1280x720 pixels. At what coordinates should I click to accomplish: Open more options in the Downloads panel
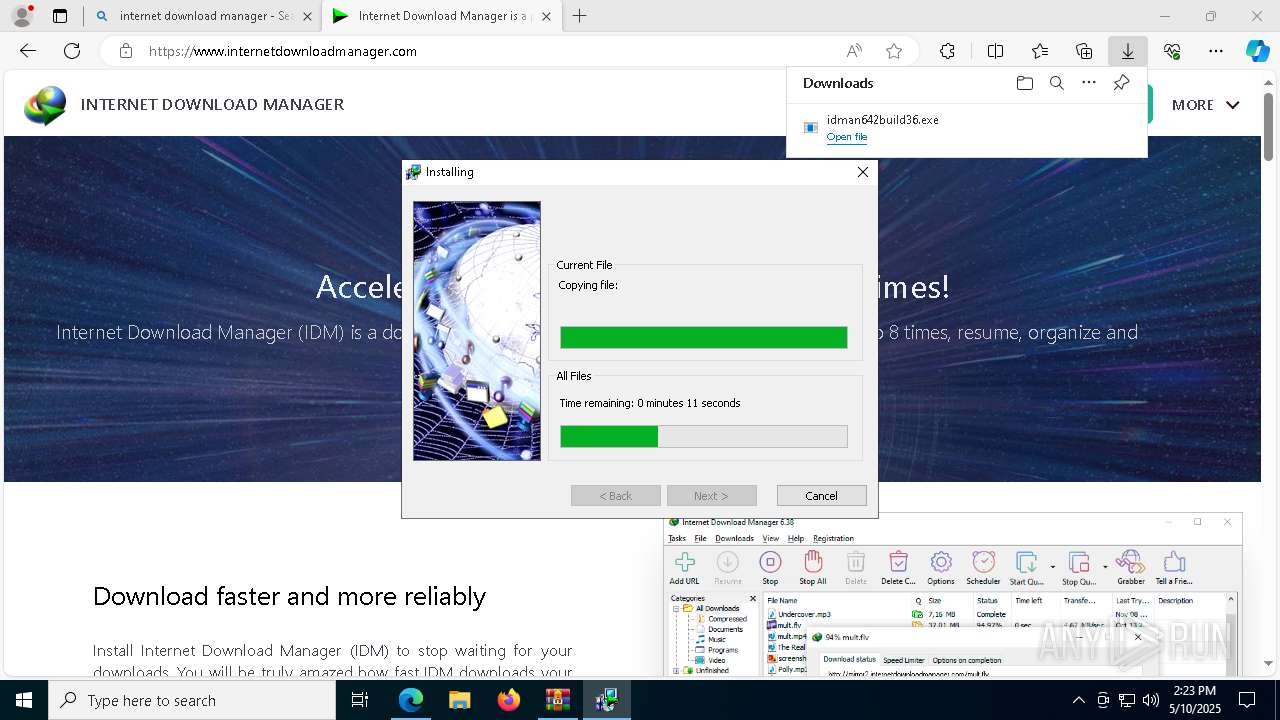tap(1089, 83)
